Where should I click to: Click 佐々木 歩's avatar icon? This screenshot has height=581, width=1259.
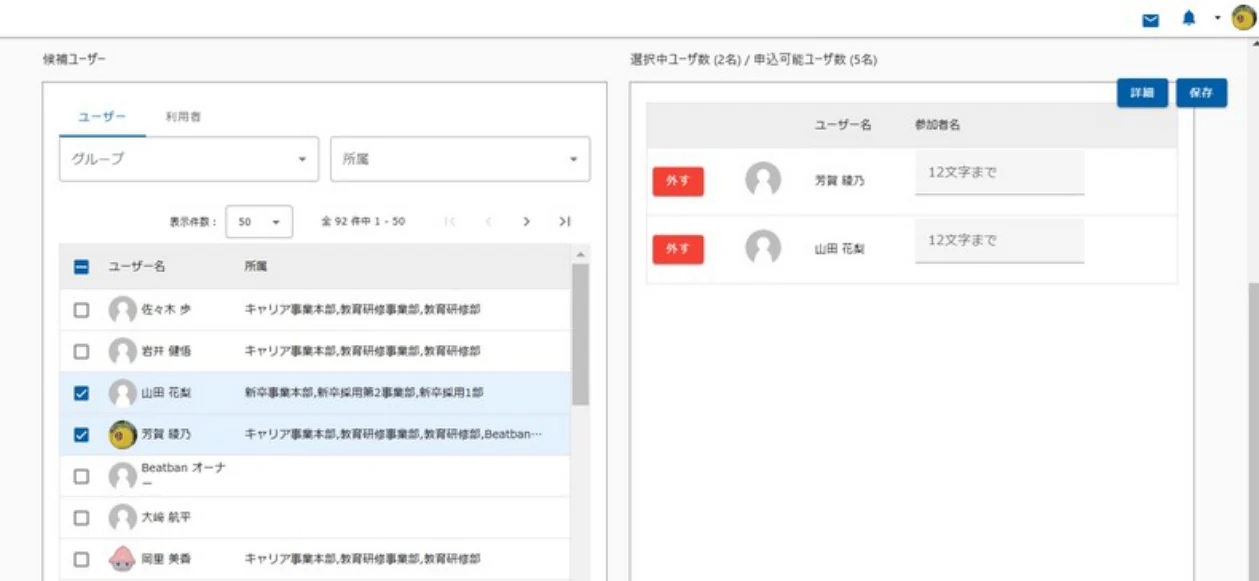[122, 310]
